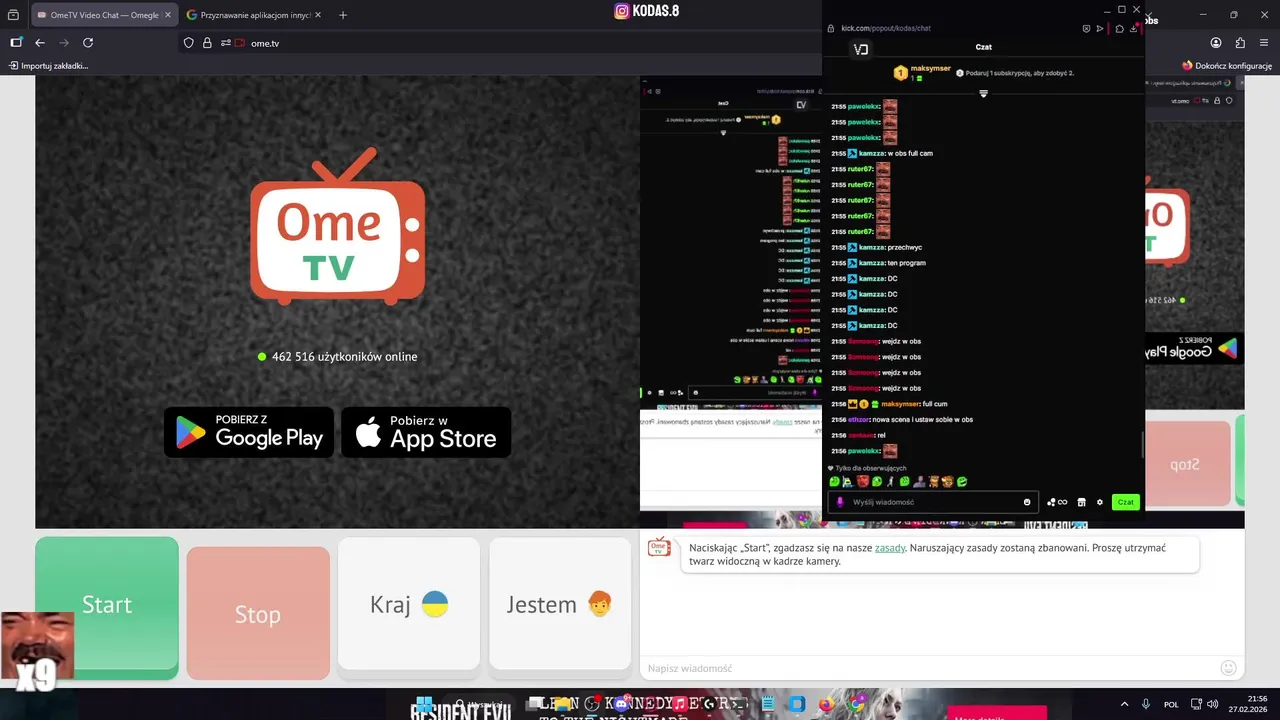
Task: Click purple microphone icon in Kick chat
Action: click(x=840, y=502)
